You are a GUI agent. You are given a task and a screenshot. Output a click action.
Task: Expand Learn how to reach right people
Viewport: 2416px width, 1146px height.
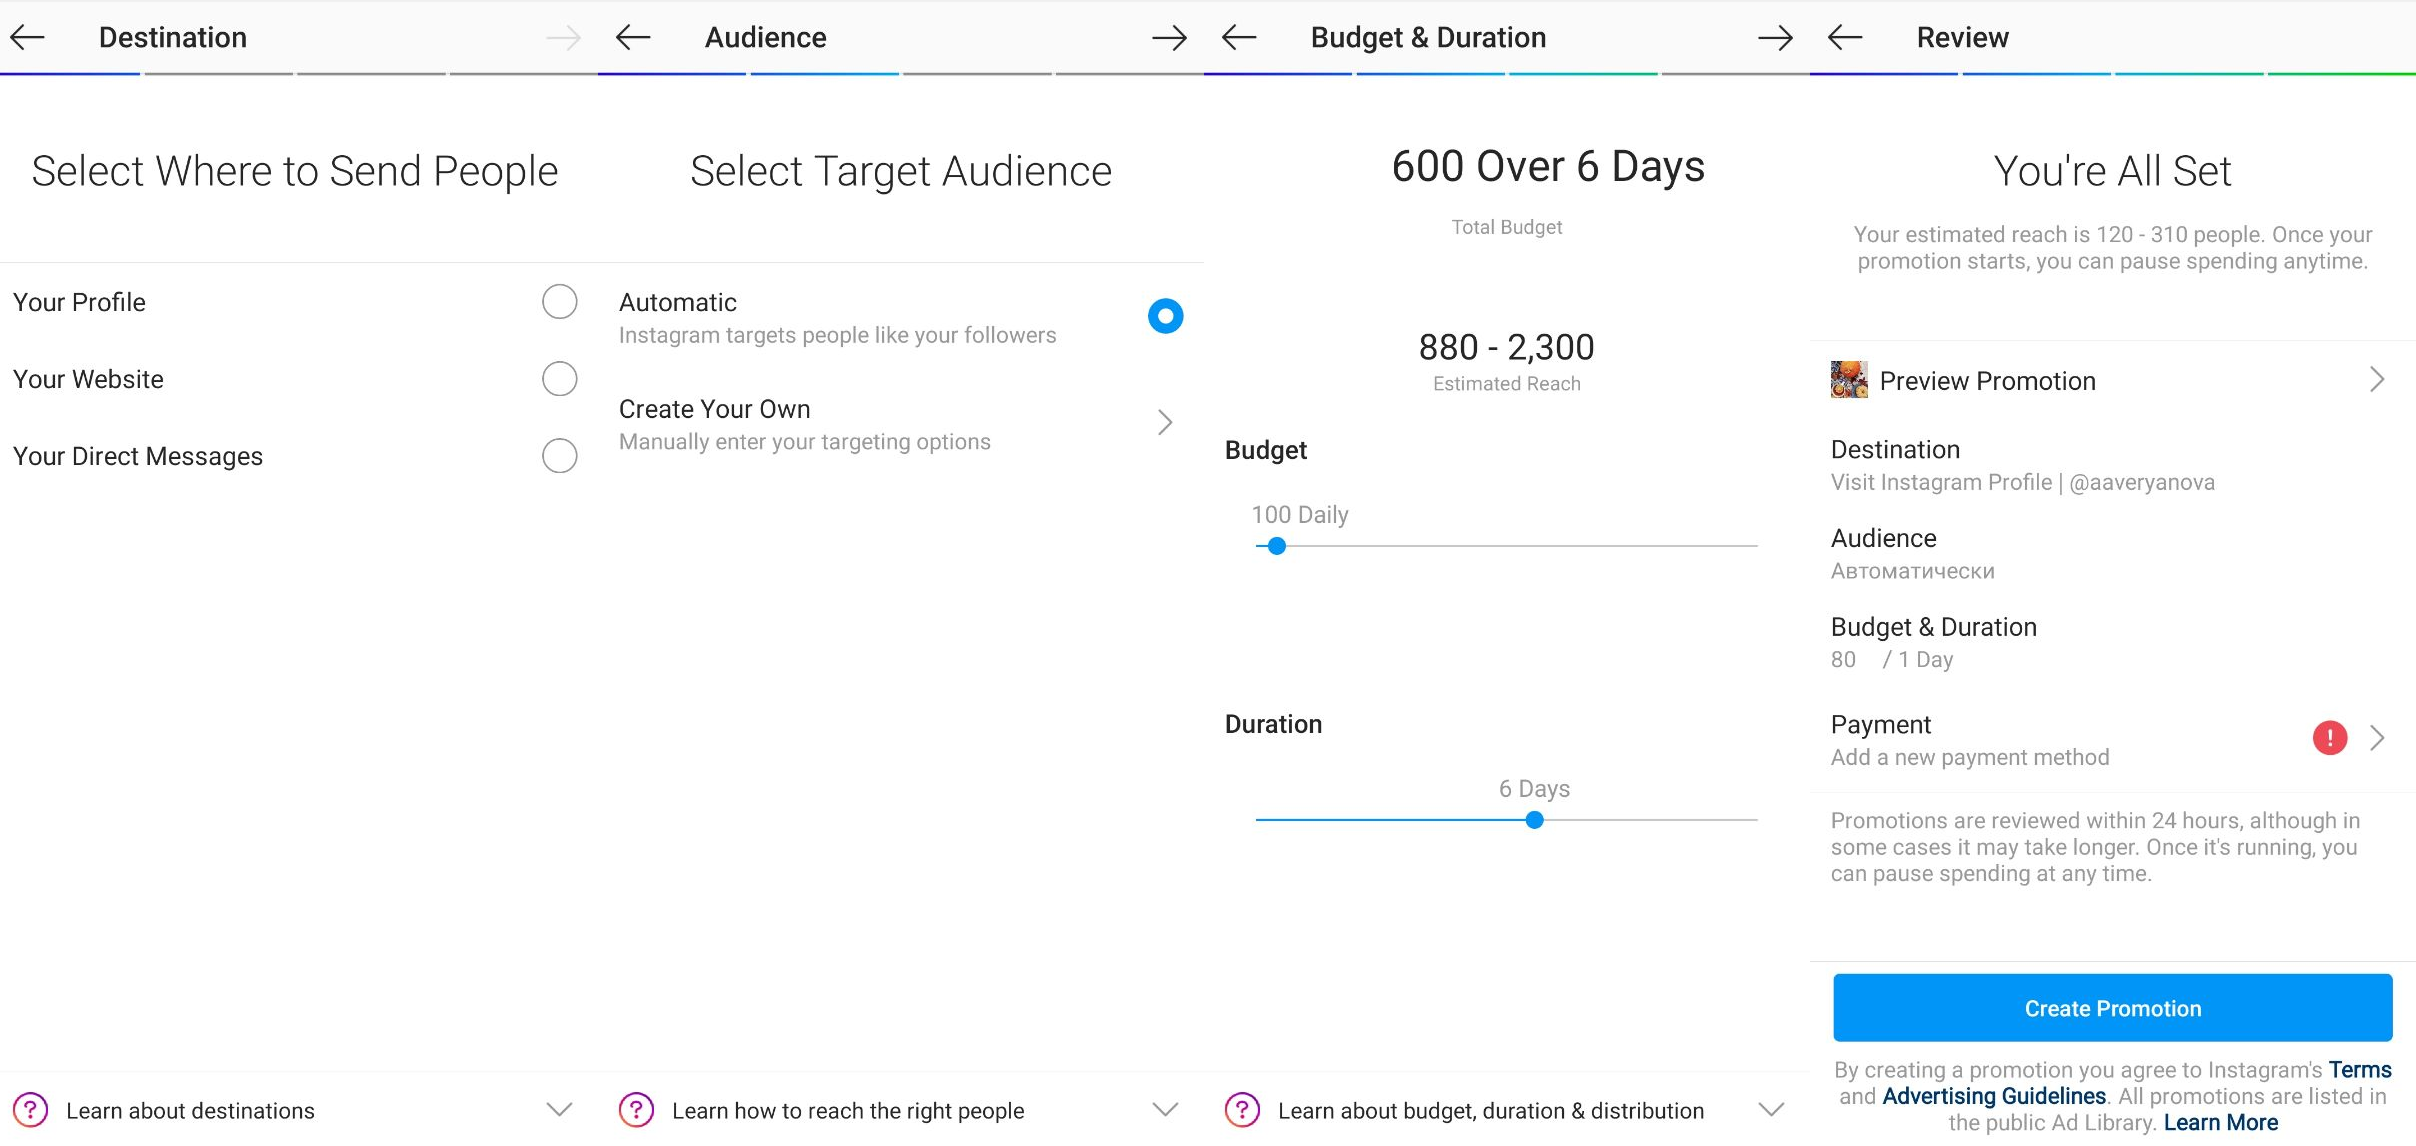coord(1165,1110)
